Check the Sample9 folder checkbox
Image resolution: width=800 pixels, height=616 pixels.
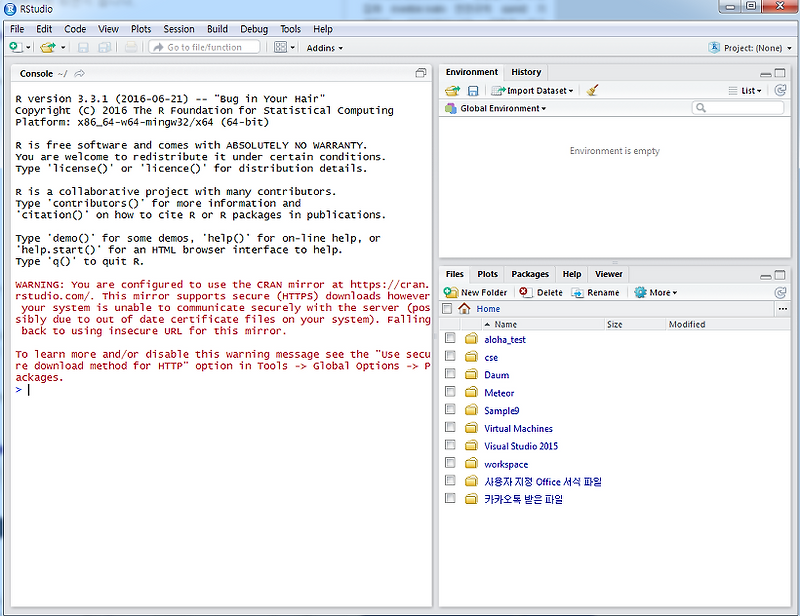point(450,409)
